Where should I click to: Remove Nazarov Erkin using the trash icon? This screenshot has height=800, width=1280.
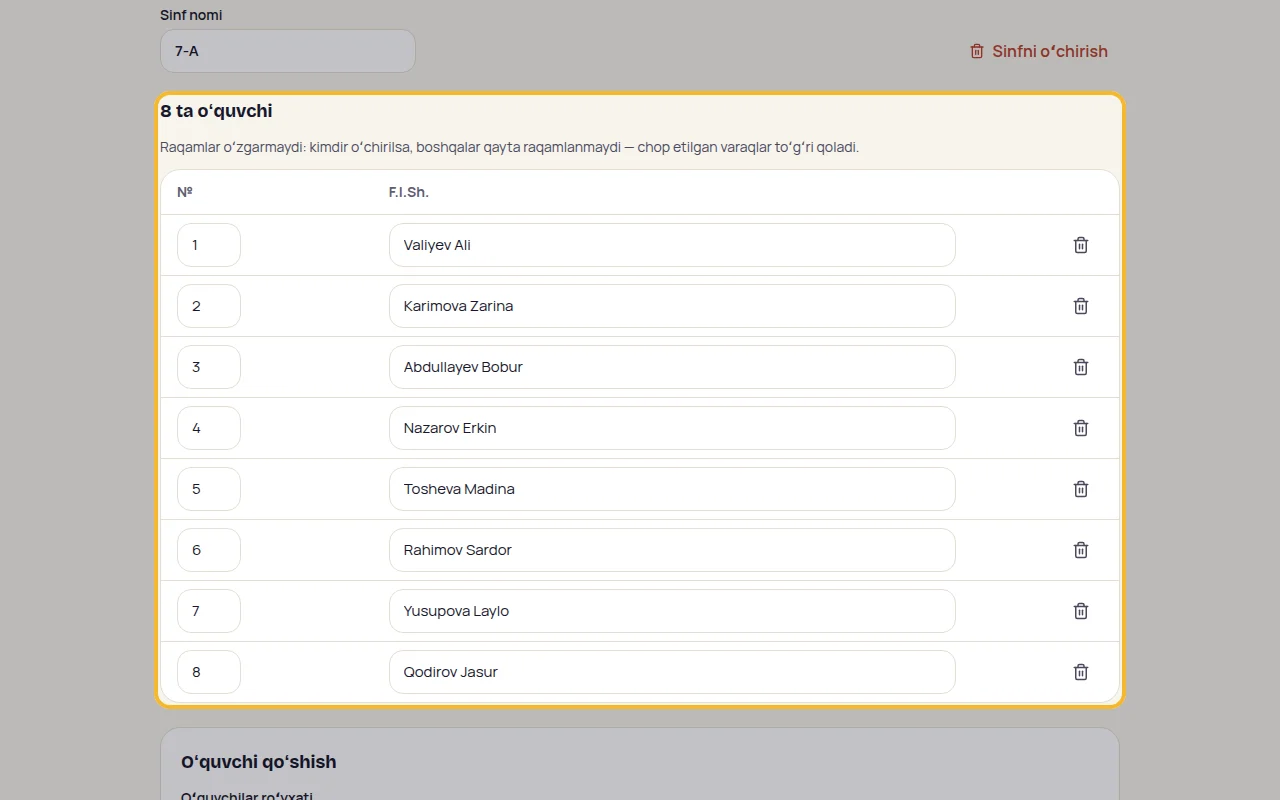tap(1081, 428)
